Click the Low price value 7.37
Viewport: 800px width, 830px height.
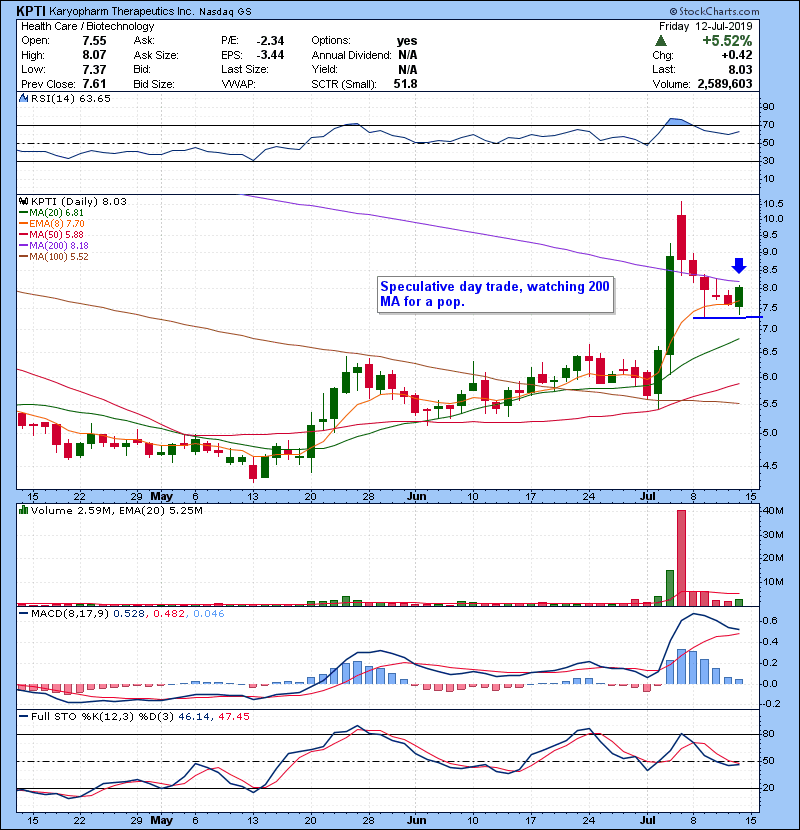pos(94,70)
